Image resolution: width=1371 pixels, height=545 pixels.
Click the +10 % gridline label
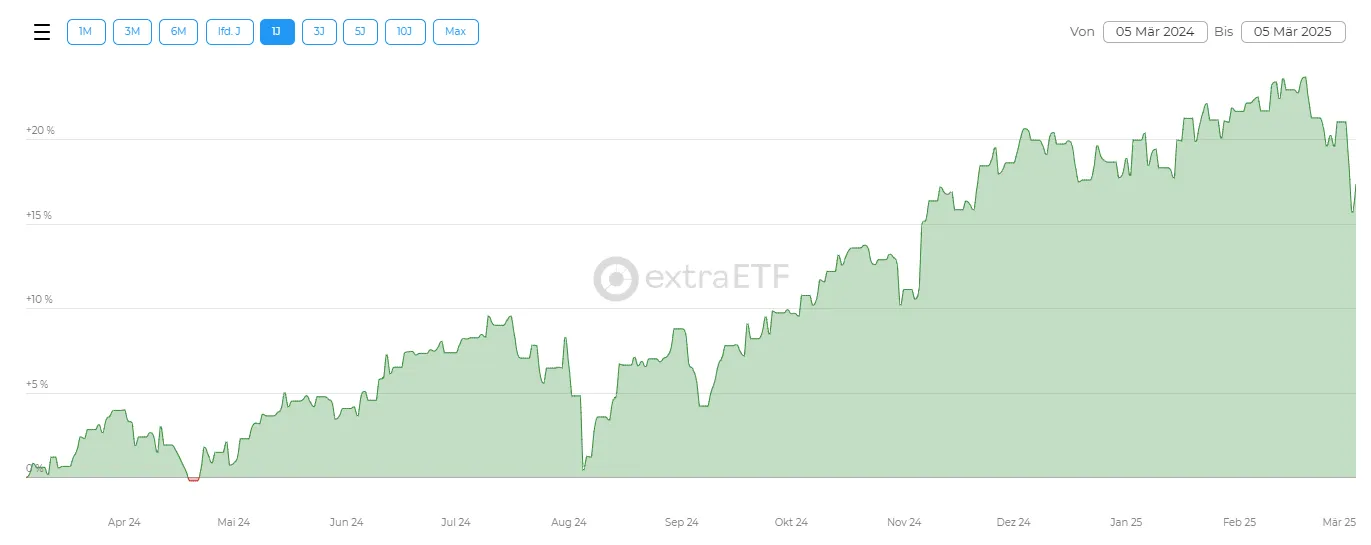click(x=40, y=300)
